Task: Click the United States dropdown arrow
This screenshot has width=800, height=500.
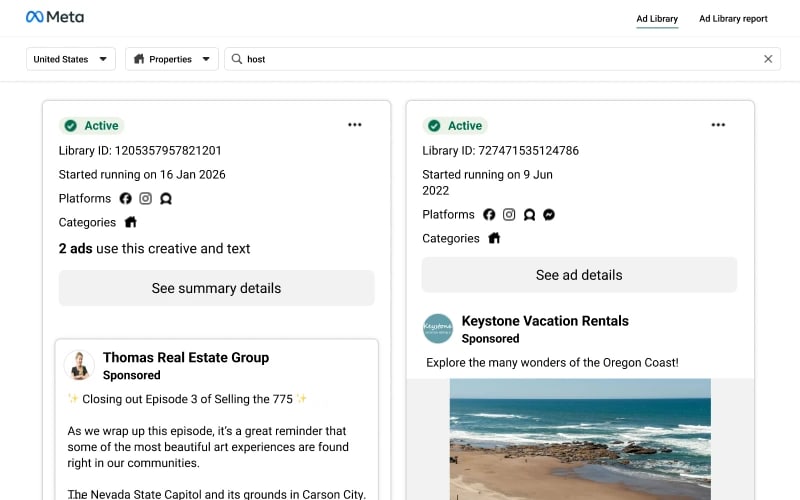Action: pyautogui.click(x=103, y=59)
